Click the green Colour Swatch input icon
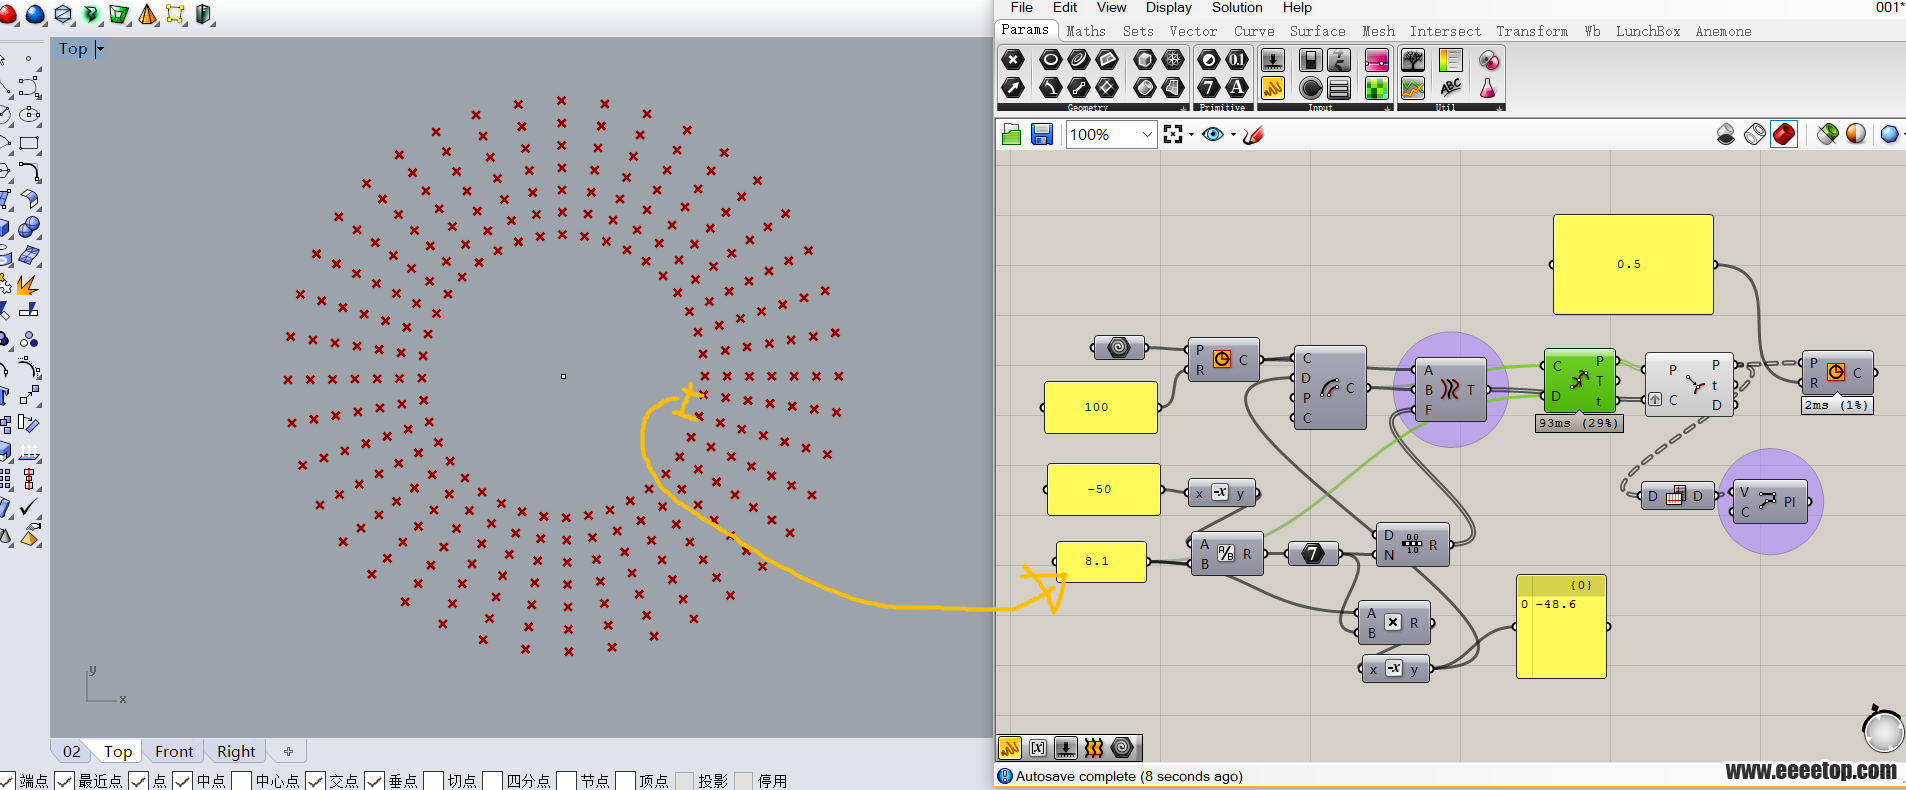 point(1377,88)
